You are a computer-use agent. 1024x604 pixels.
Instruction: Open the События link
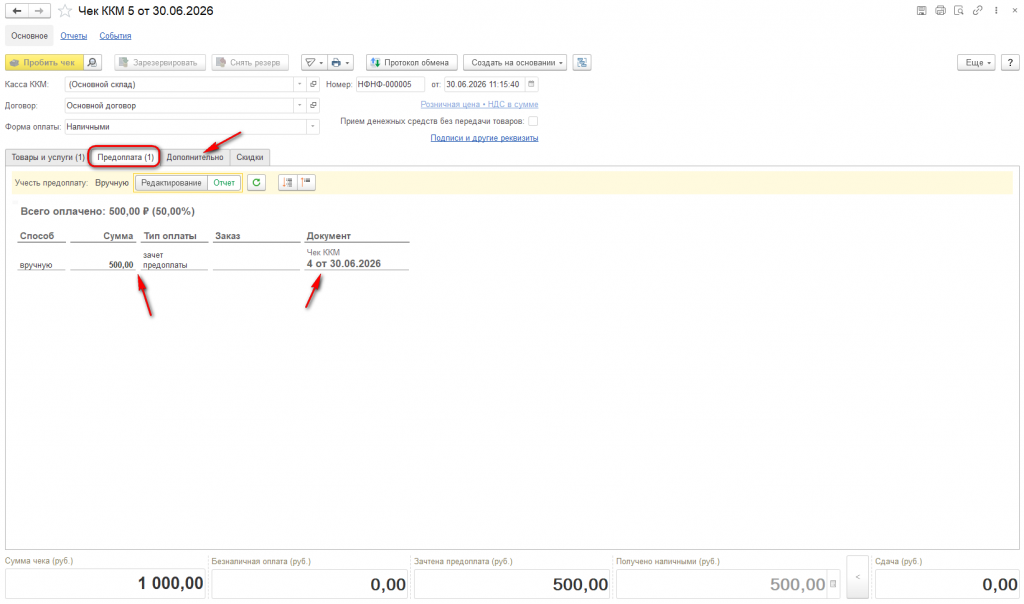pos(116,36)
